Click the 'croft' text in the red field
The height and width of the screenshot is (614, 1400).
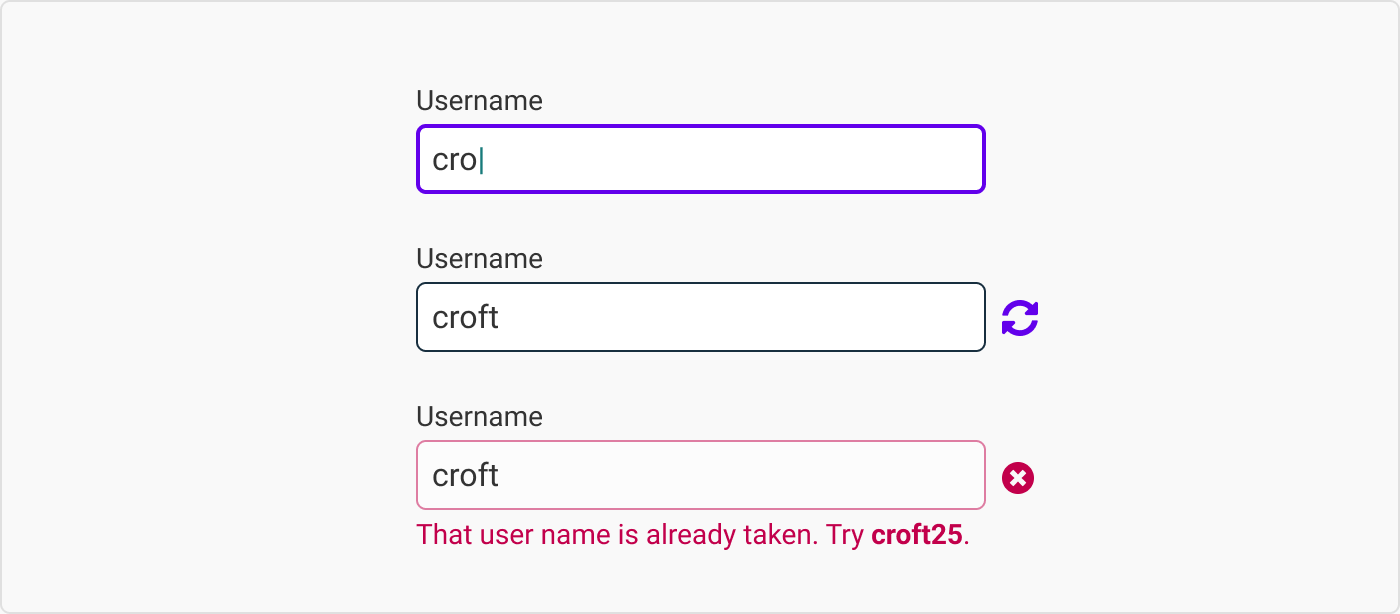(465, 476)
